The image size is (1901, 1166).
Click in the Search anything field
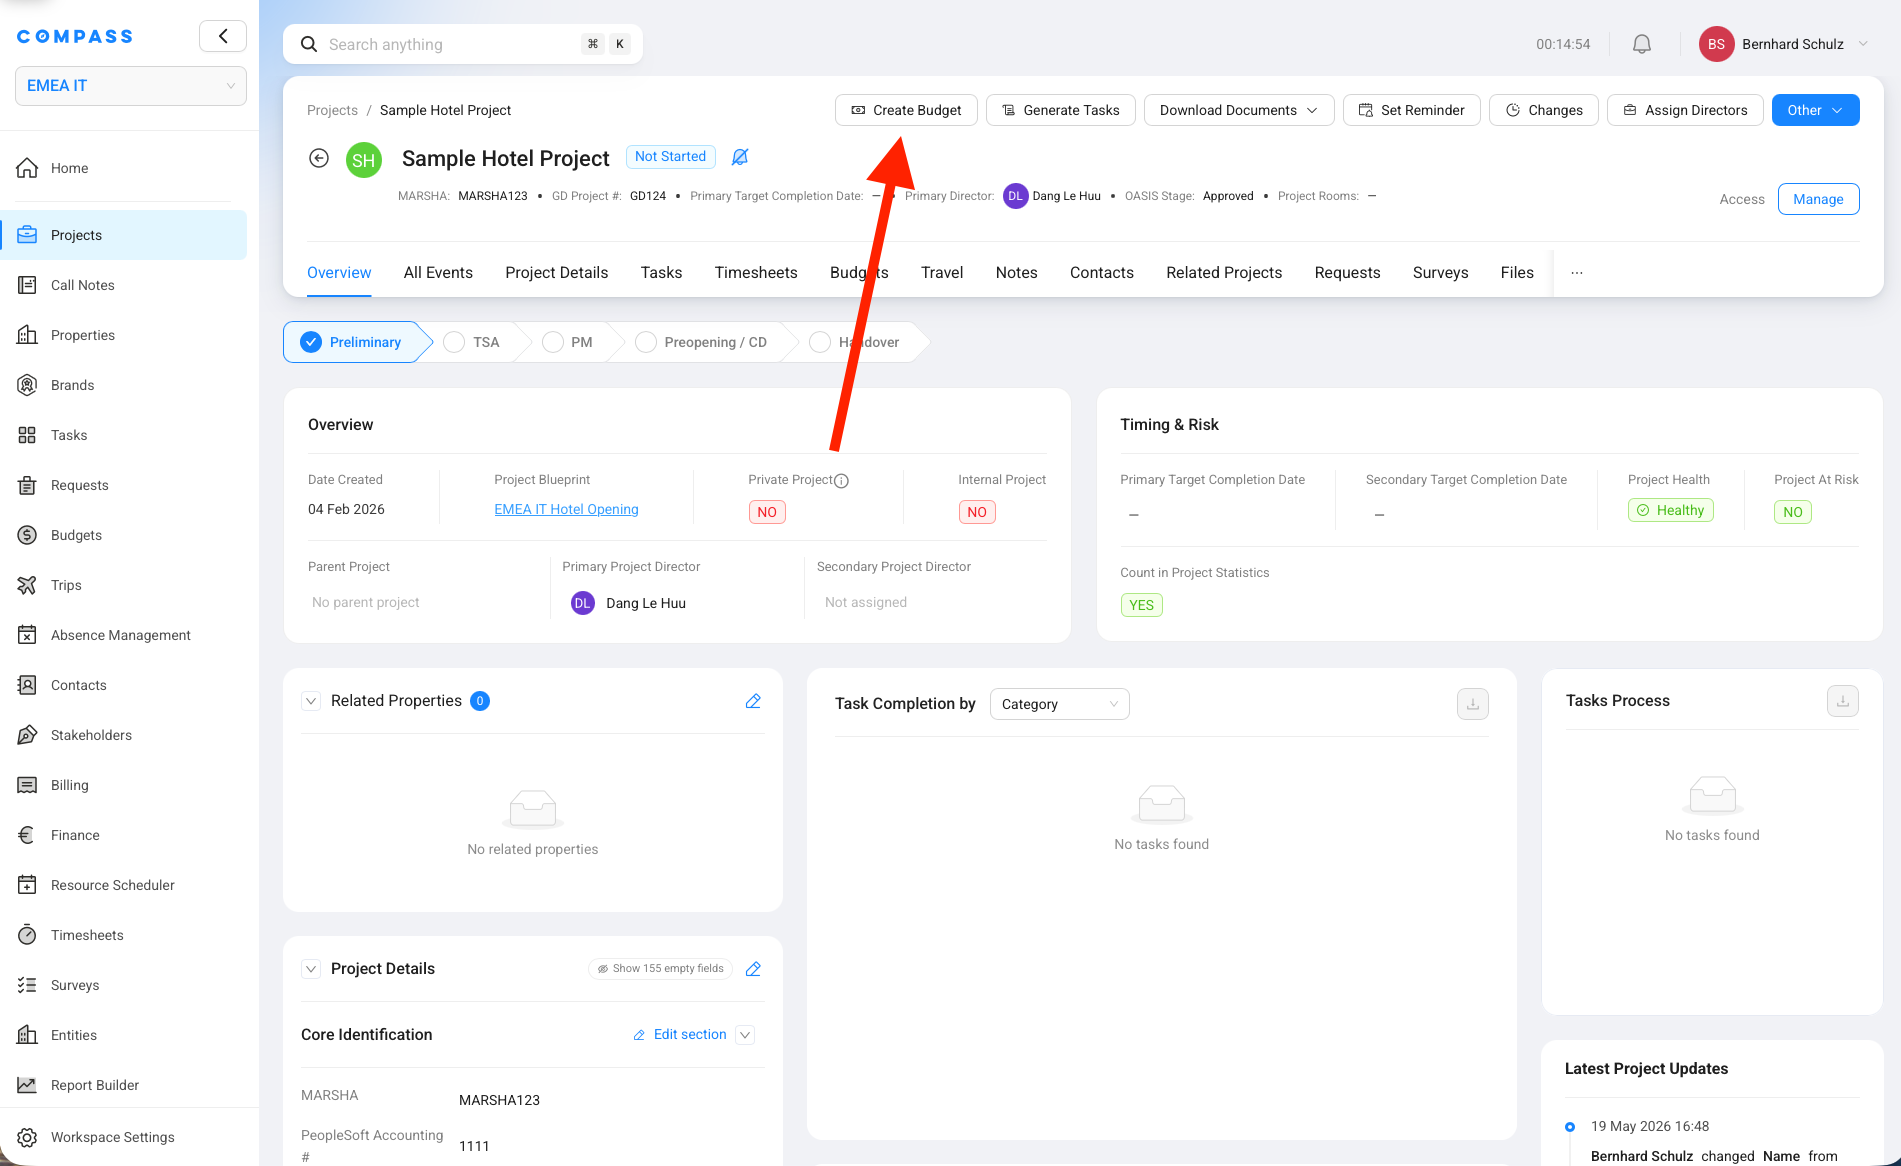pos(463,44)
